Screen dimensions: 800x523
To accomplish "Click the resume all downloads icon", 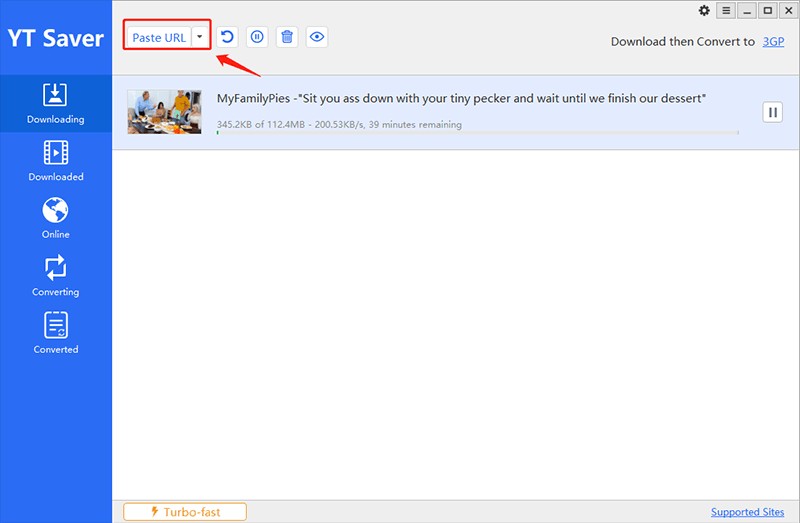I will pos(227,37).
